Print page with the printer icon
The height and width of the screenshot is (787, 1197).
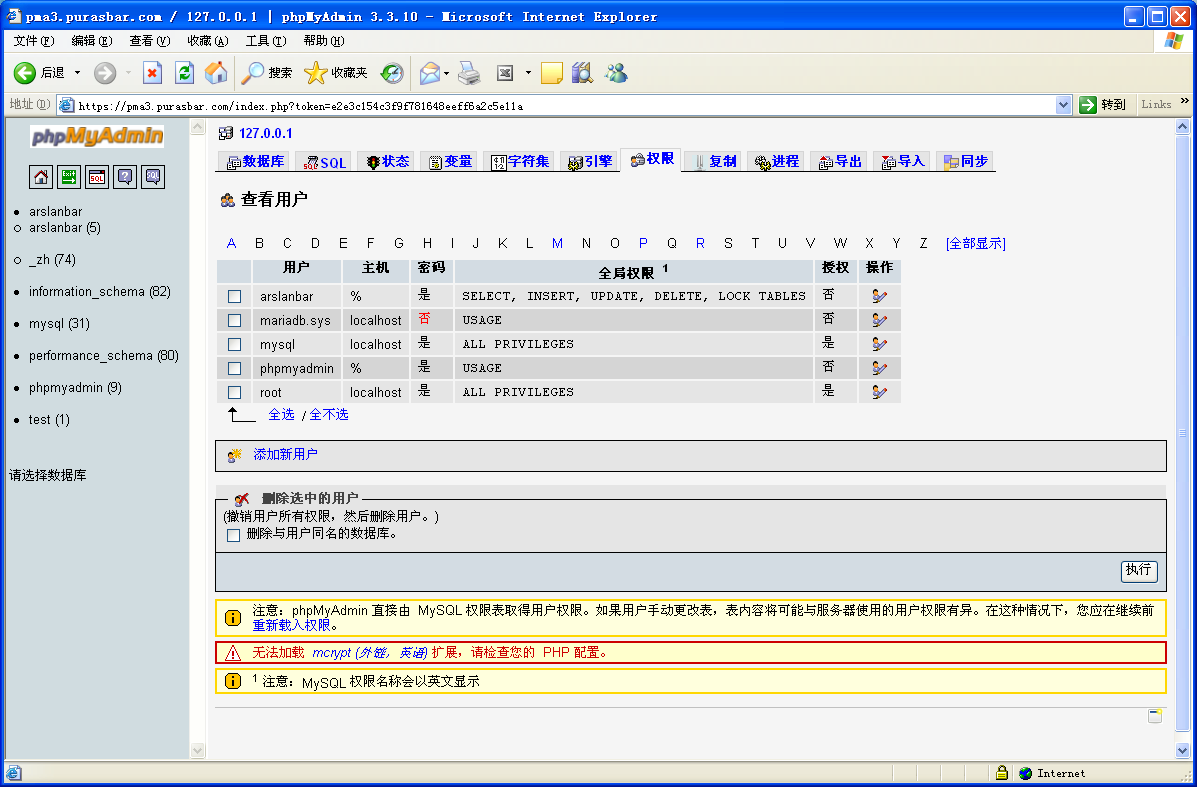pyautogui.click(x=469, y=73)
